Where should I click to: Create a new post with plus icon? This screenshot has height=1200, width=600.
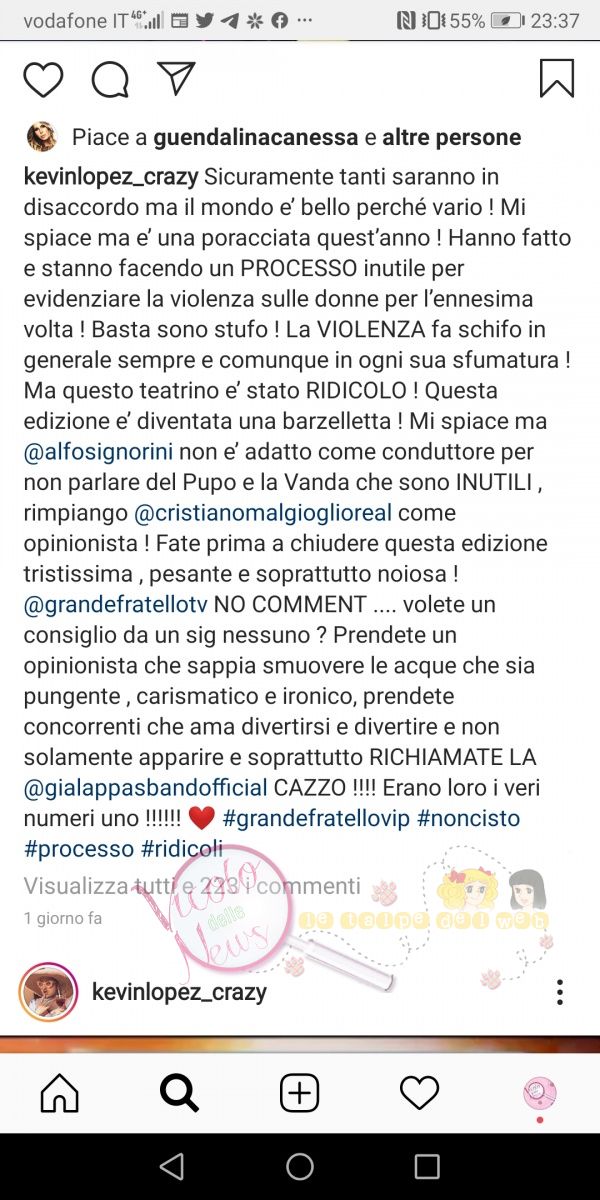299,1093
